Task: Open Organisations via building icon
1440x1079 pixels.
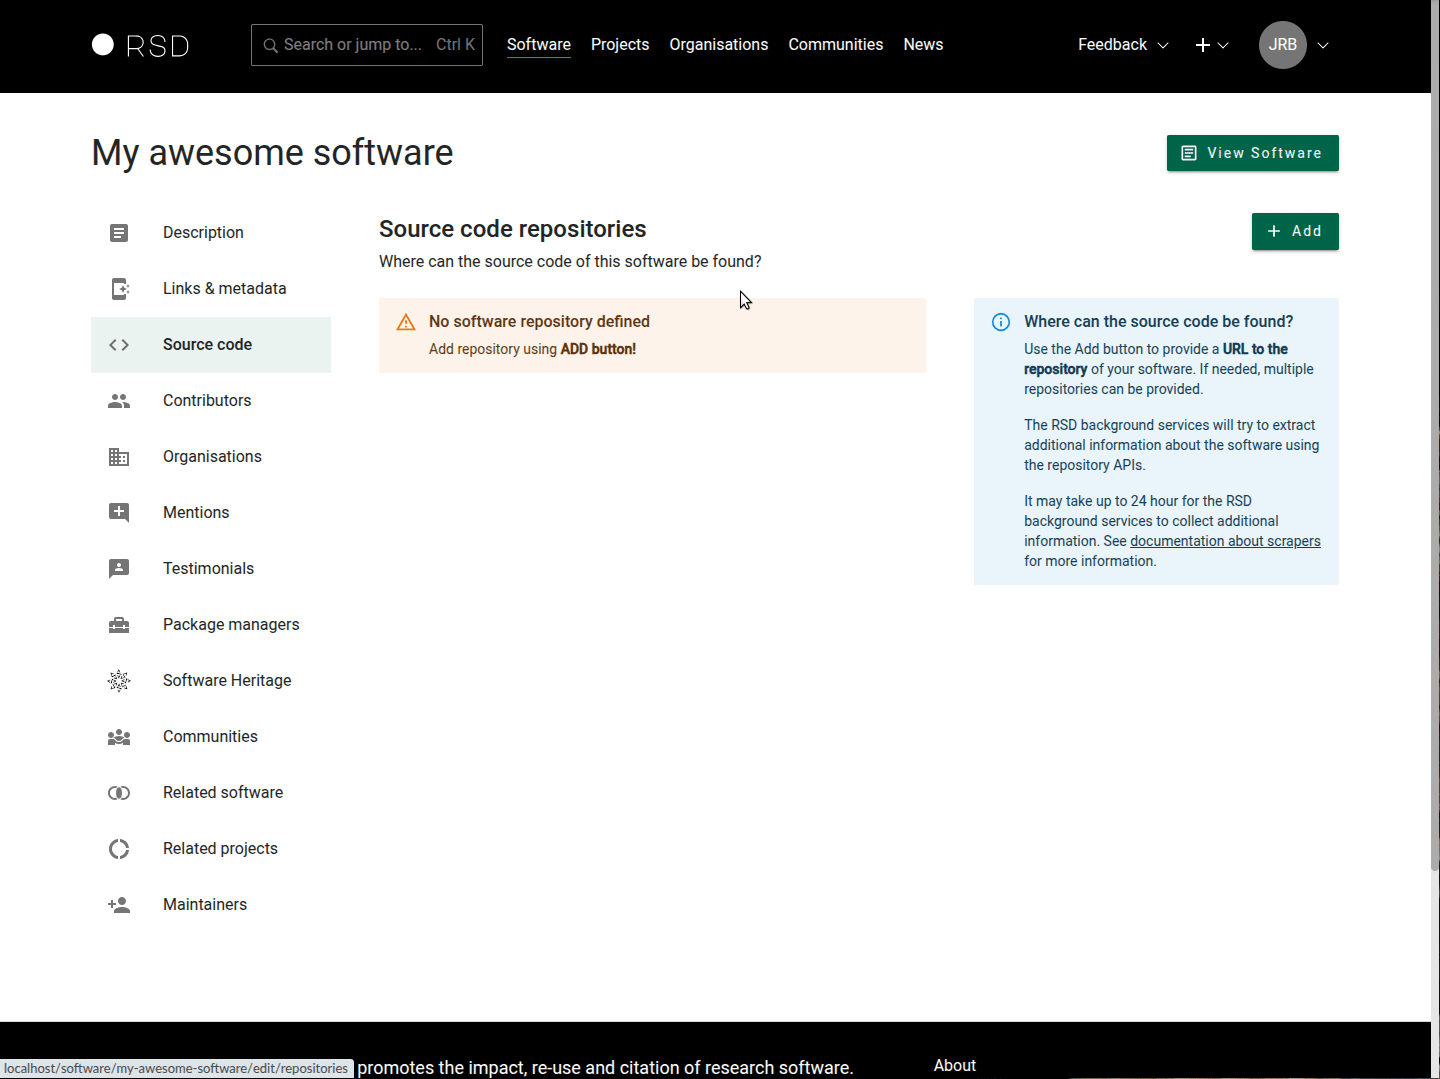Action: pyautogui.click(x=119, y=457)
